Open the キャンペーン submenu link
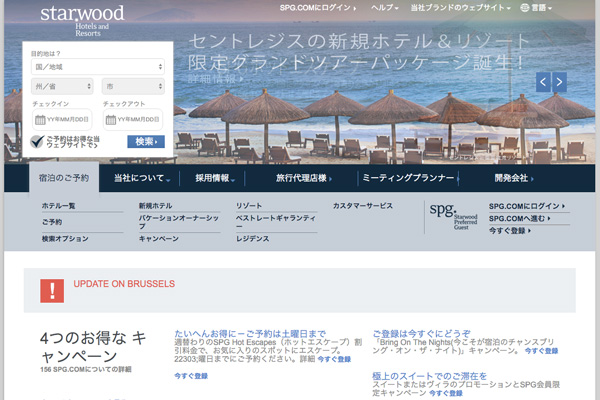600x400 pixels. 159,239
